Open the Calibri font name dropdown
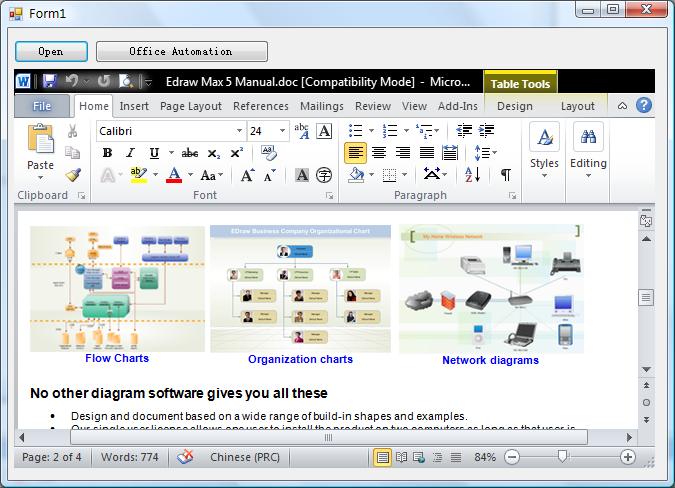Viewport: 675px width, 488px height. [239, 131]
